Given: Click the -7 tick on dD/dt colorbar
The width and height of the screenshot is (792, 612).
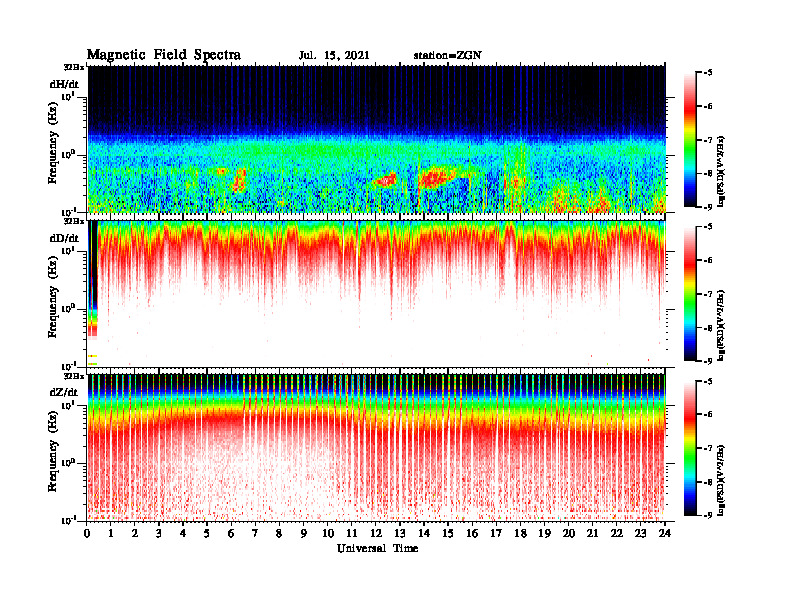Looking at the screenshot, I should tap(708, 294).
